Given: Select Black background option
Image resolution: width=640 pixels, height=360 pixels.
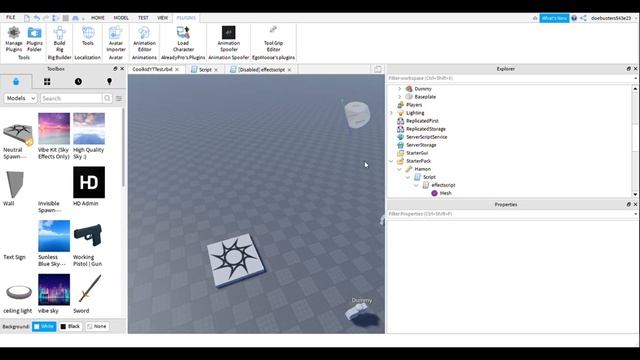Looking at the screenshot, I should coord(70,327).
